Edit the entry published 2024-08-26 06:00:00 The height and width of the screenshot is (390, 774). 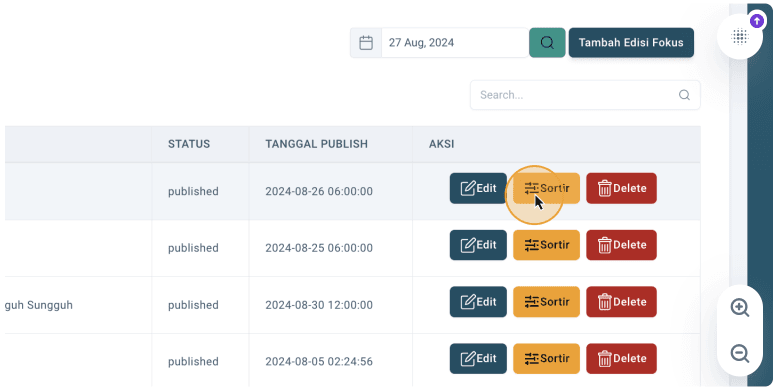pyautogui.click(x=478, y=188)
